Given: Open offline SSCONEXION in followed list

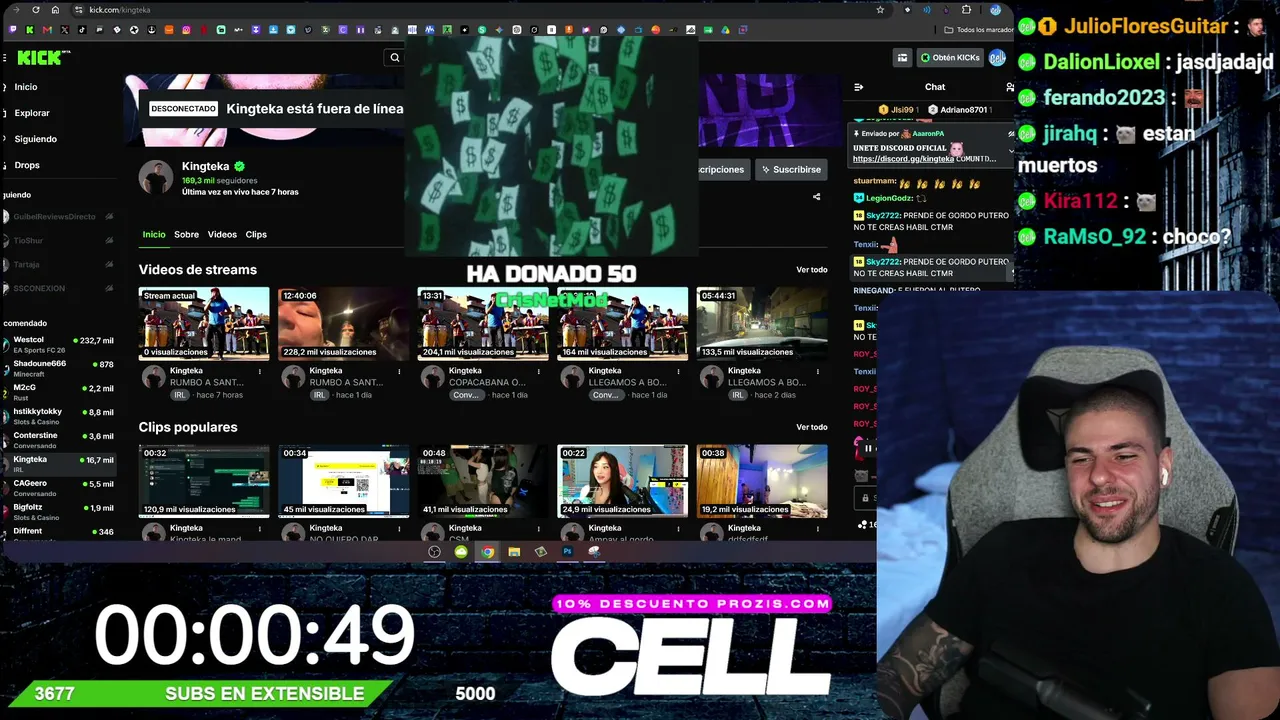Looking at the screenshot, I should pyautogui.click(x=60, y=289).
